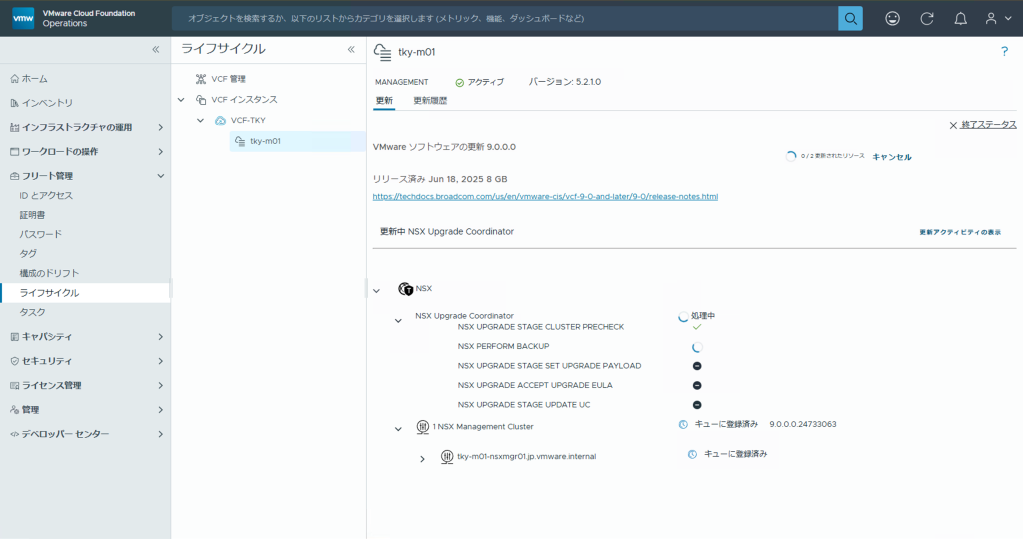Viewport: 1023px width, 539px height.
Task: Click the refresh icon in header
Action: pos(926,18)
